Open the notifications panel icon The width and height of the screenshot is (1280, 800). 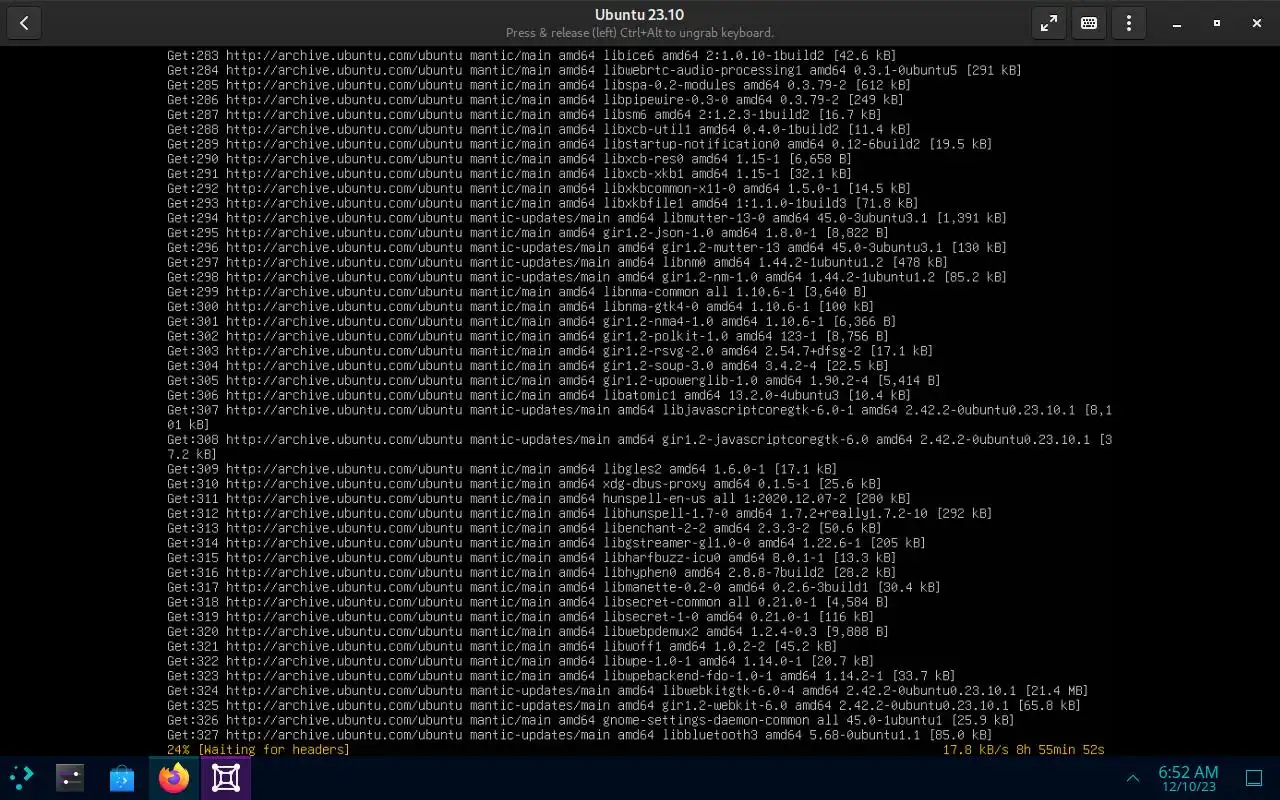coord(1254,778)
